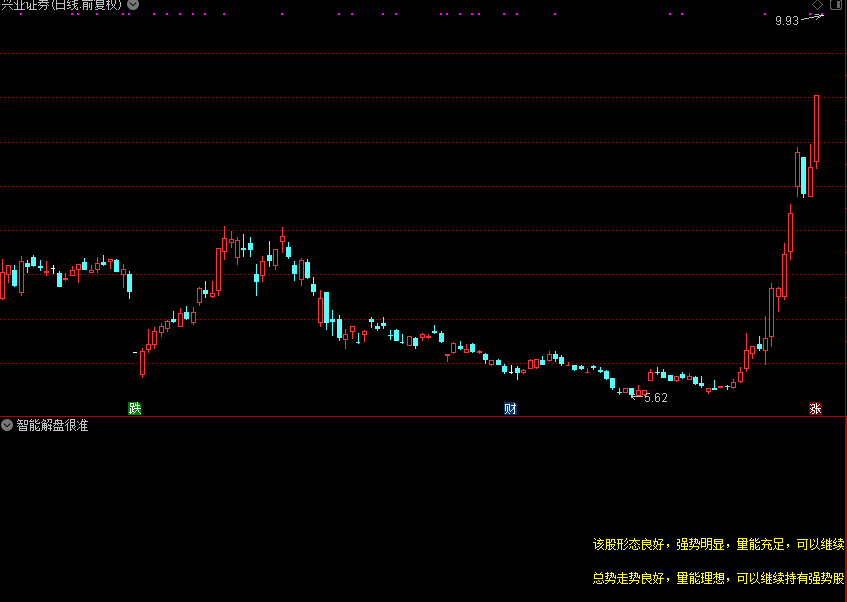Expand the 智能解盘很准 indicator dropdown arrow
Viewport: 847px width, 602px height.
7,425
